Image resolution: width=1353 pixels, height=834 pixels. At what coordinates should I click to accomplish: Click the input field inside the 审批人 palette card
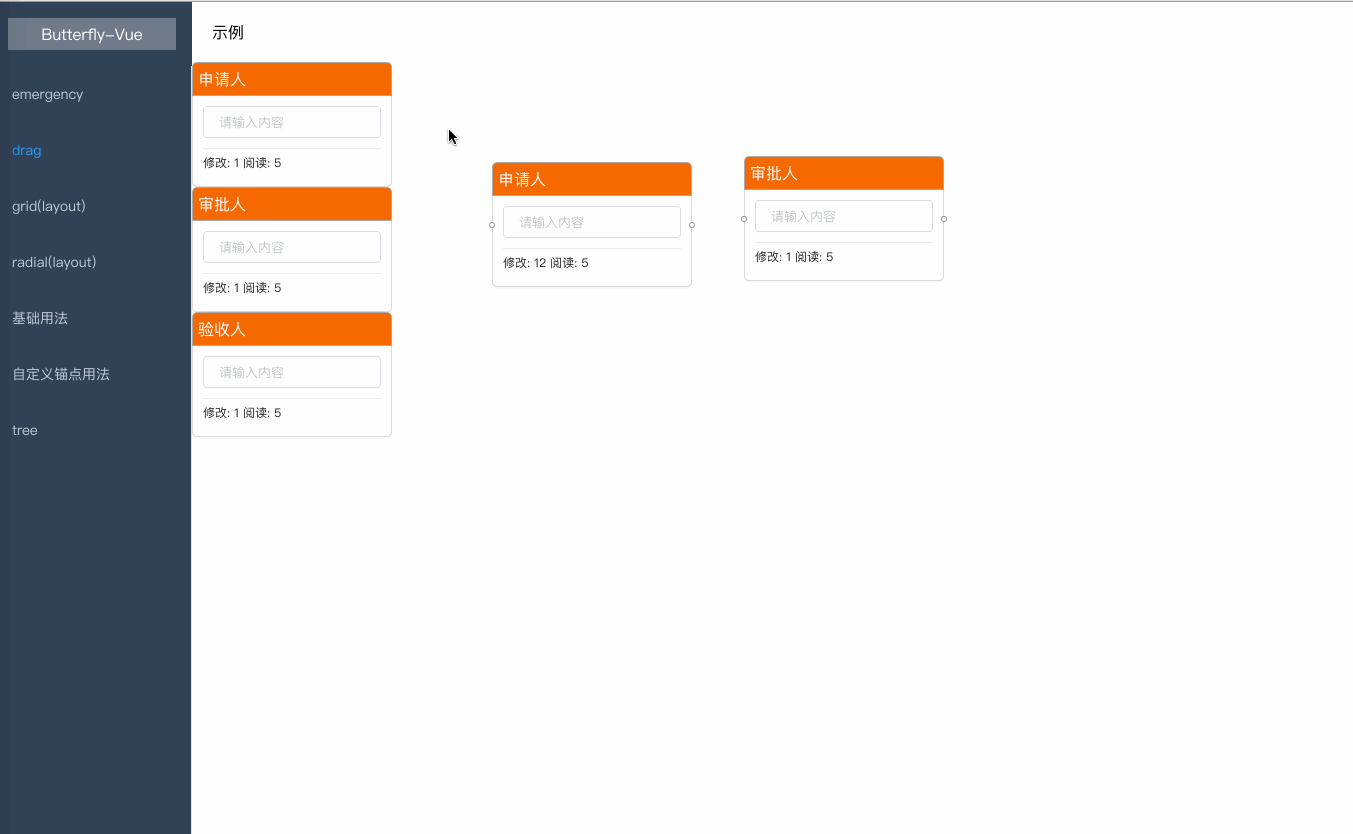[291, 246]
